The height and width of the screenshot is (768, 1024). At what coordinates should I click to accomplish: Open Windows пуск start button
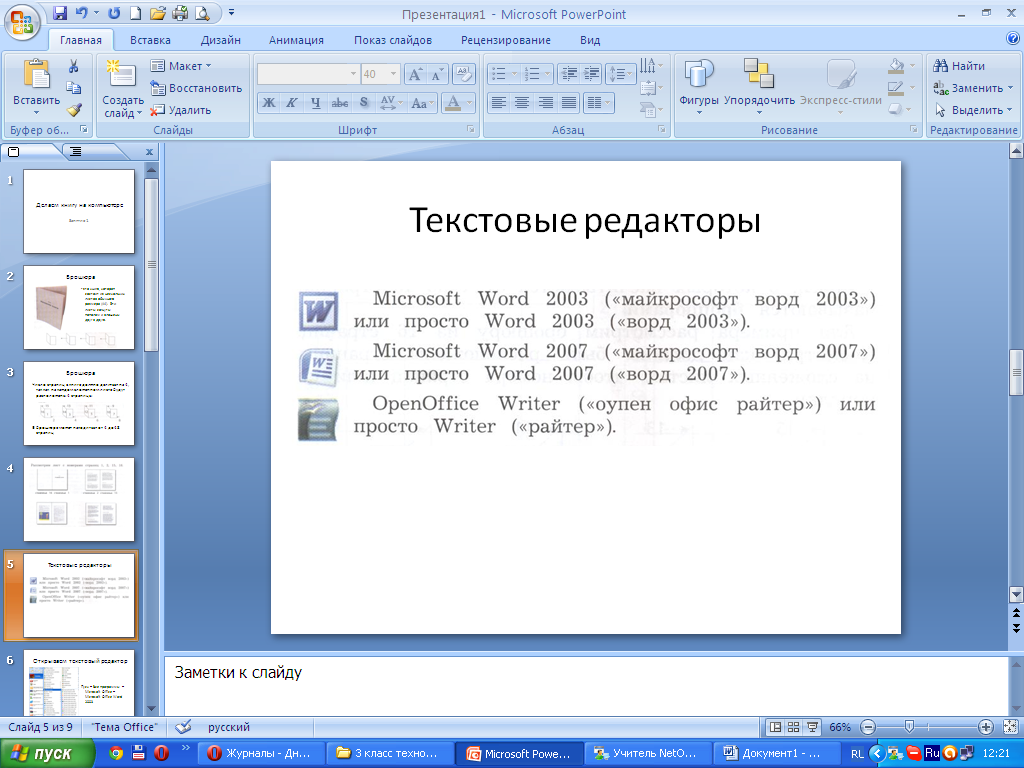click(47, 753)
